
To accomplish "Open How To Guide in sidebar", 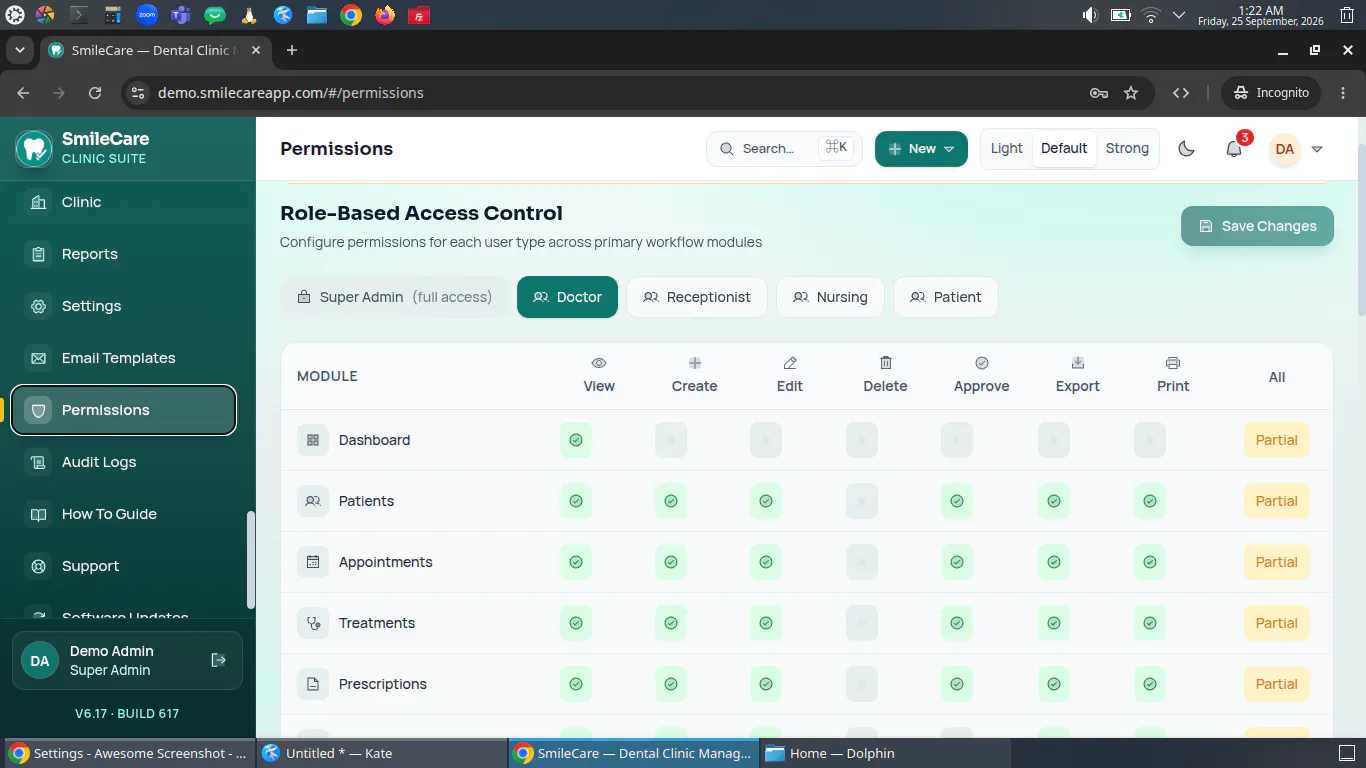I will tap(124, 514).
